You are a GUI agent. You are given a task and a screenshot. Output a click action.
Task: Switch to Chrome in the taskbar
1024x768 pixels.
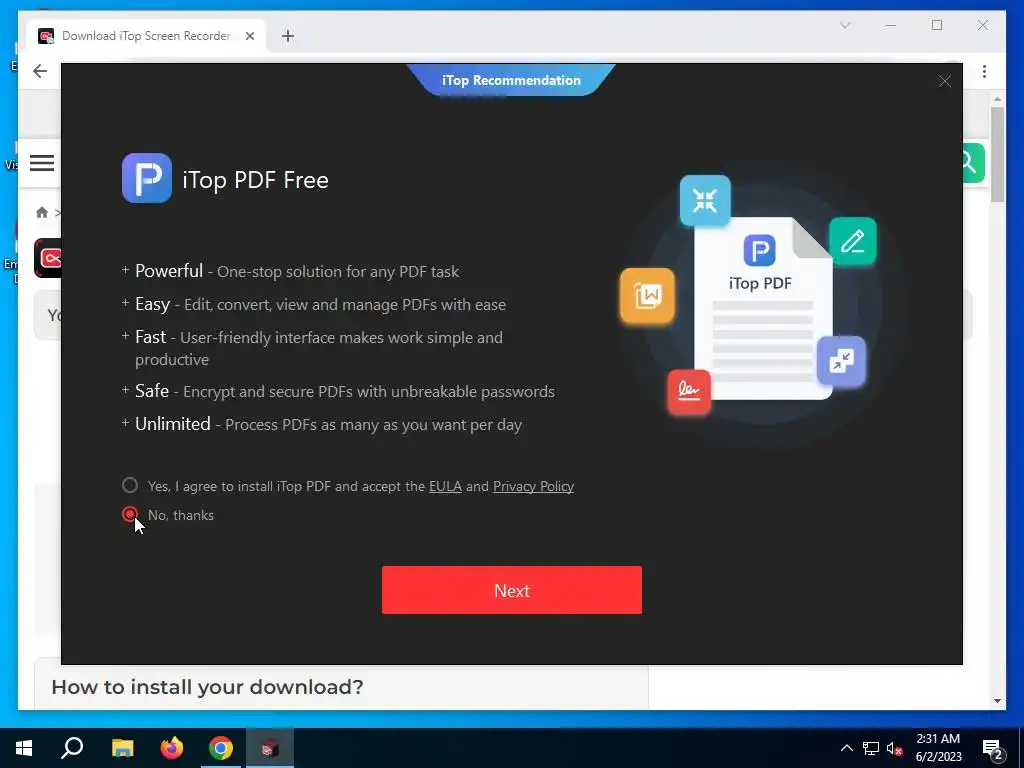221,748
